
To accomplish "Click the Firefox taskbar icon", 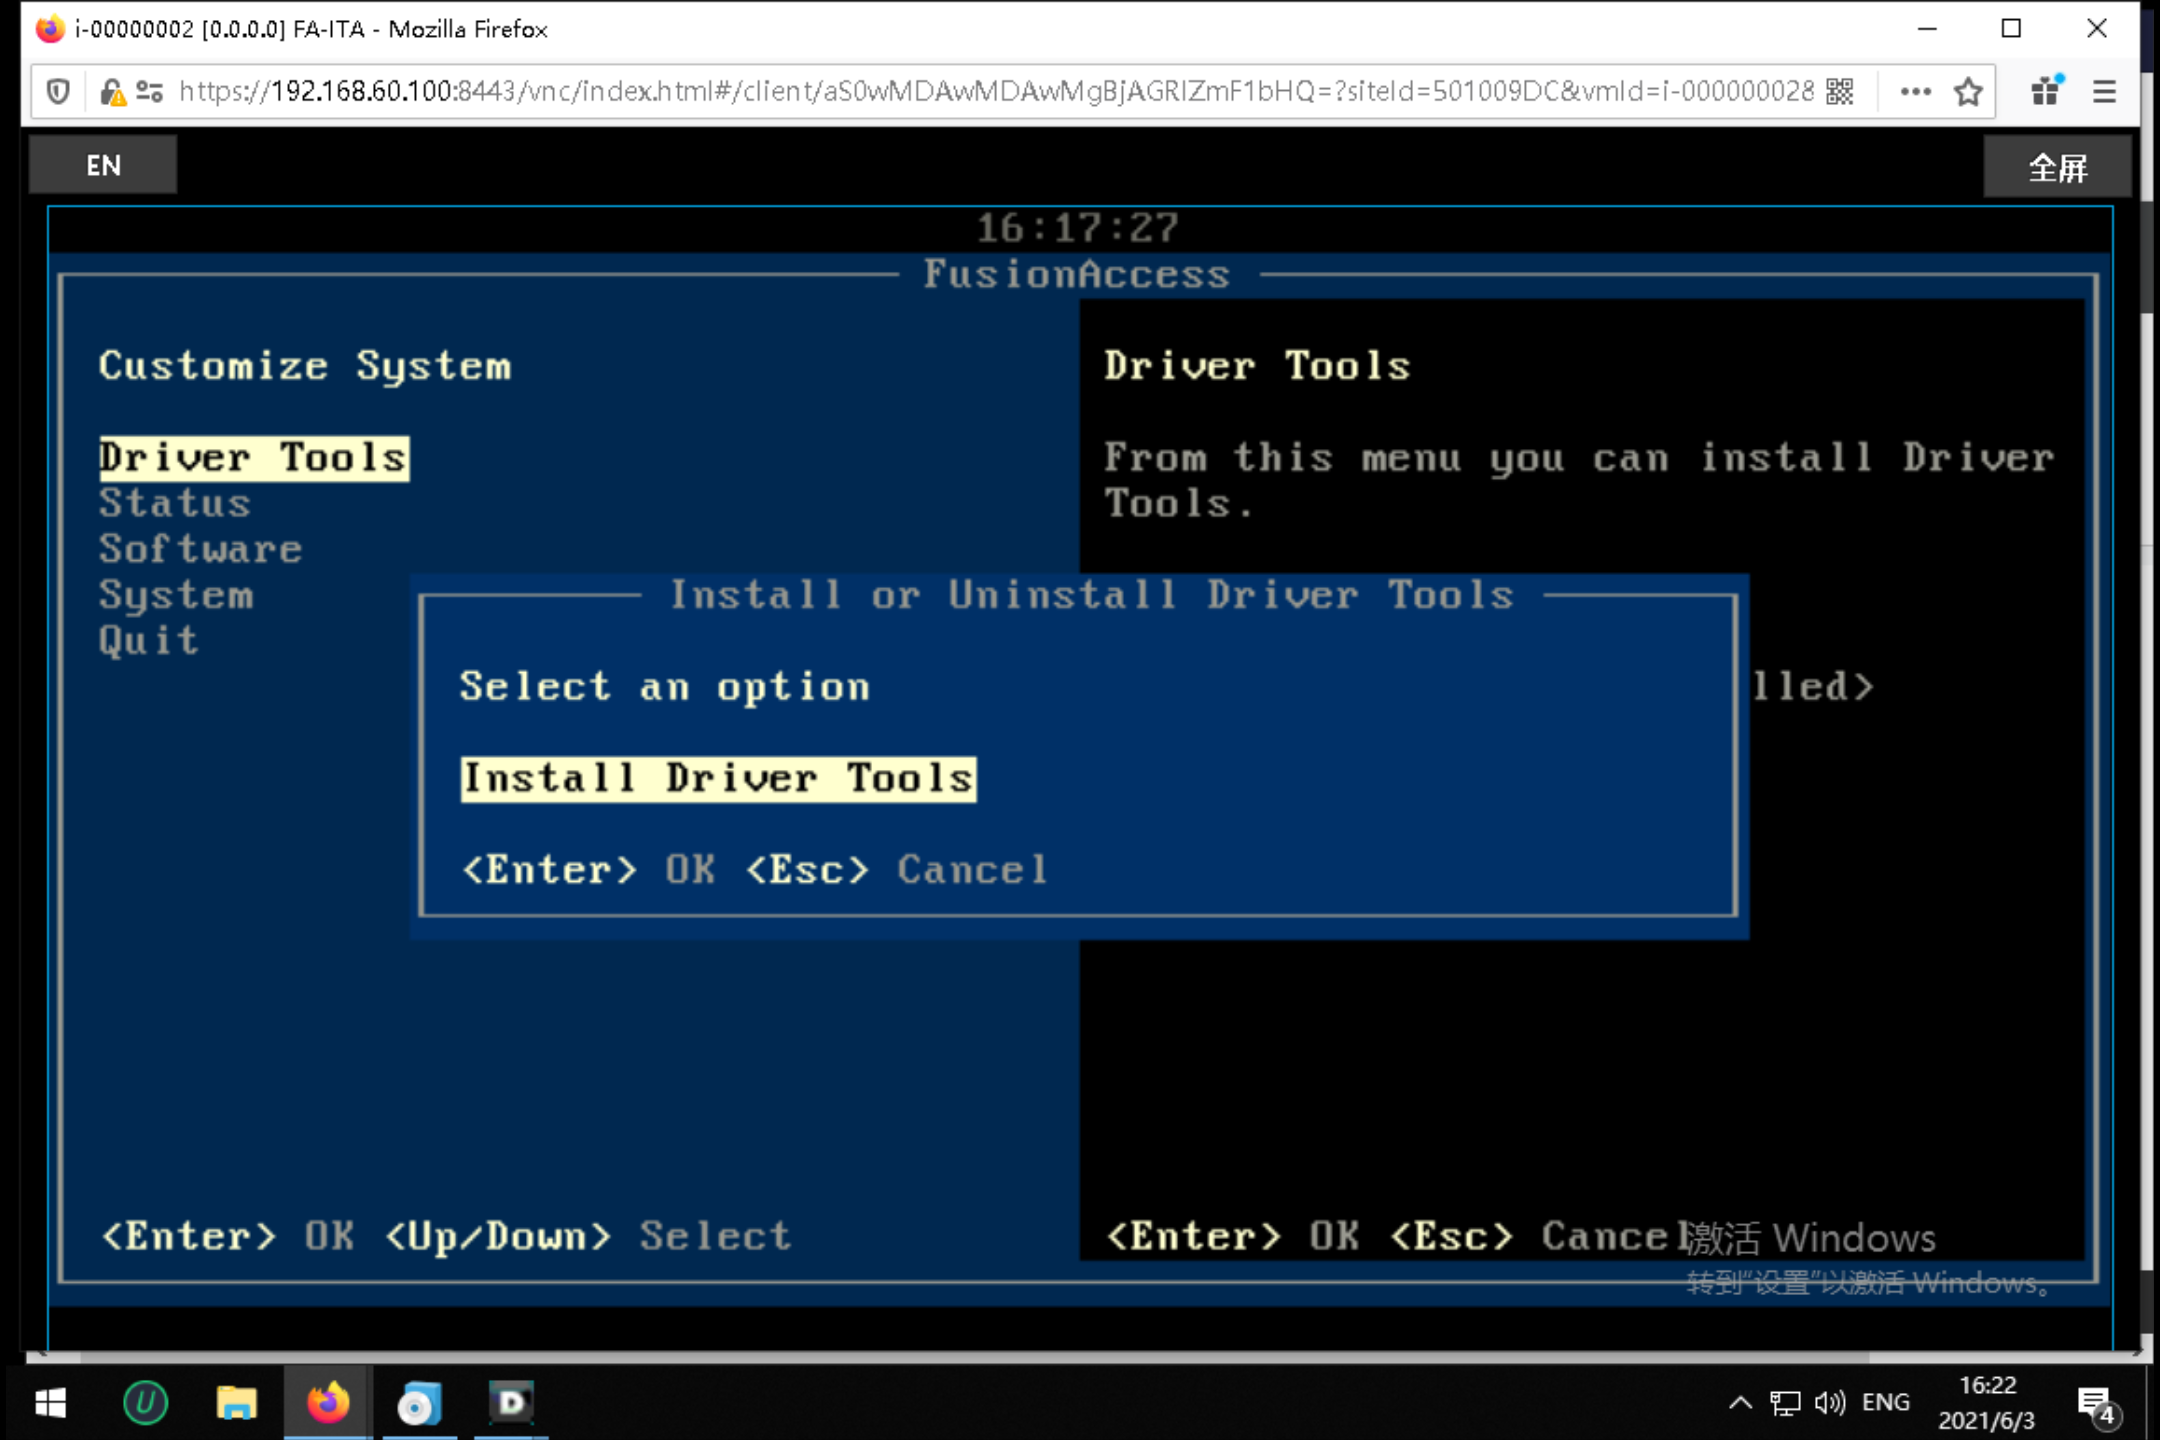I will tap(328, 1403).
